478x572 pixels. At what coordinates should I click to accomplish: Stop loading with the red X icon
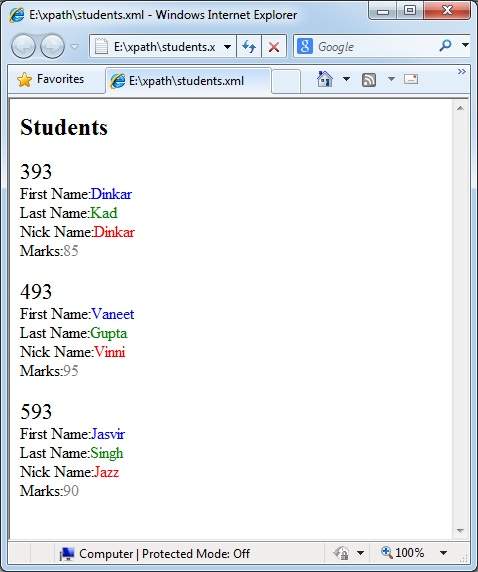click(274, 46)
